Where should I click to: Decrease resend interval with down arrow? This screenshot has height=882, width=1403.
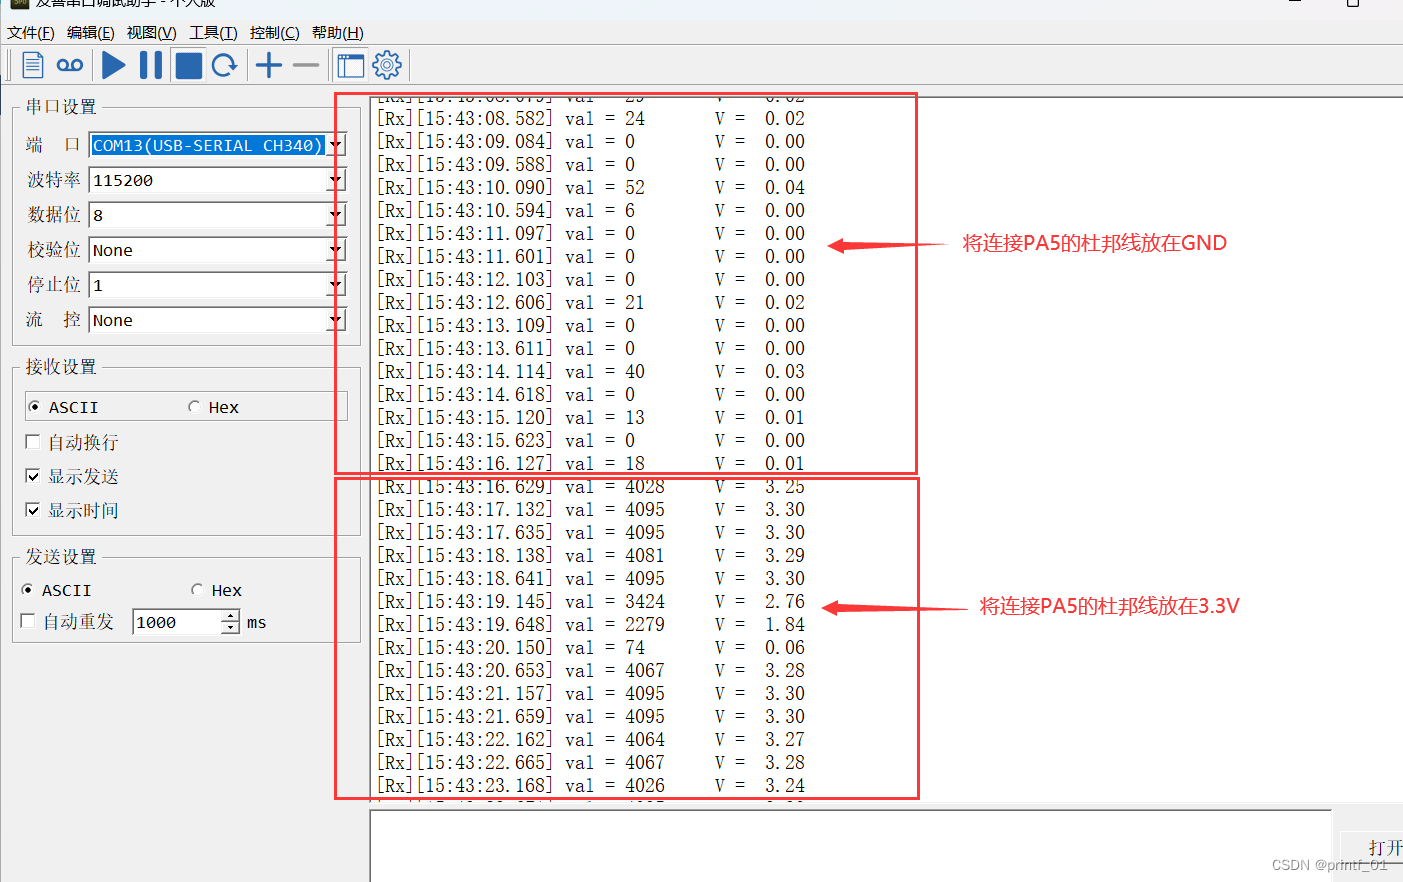tap(230, 629)
